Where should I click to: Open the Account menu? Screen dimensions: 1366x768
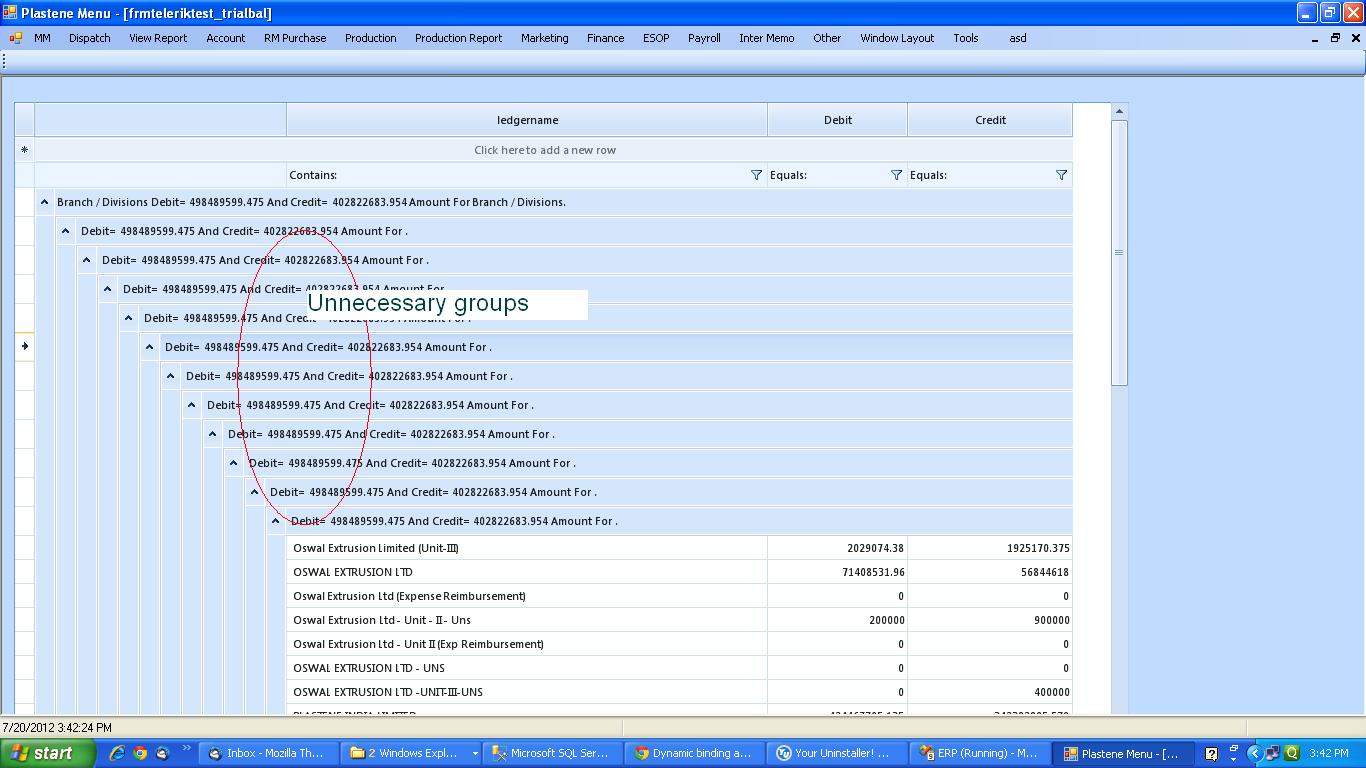[226, 38]
